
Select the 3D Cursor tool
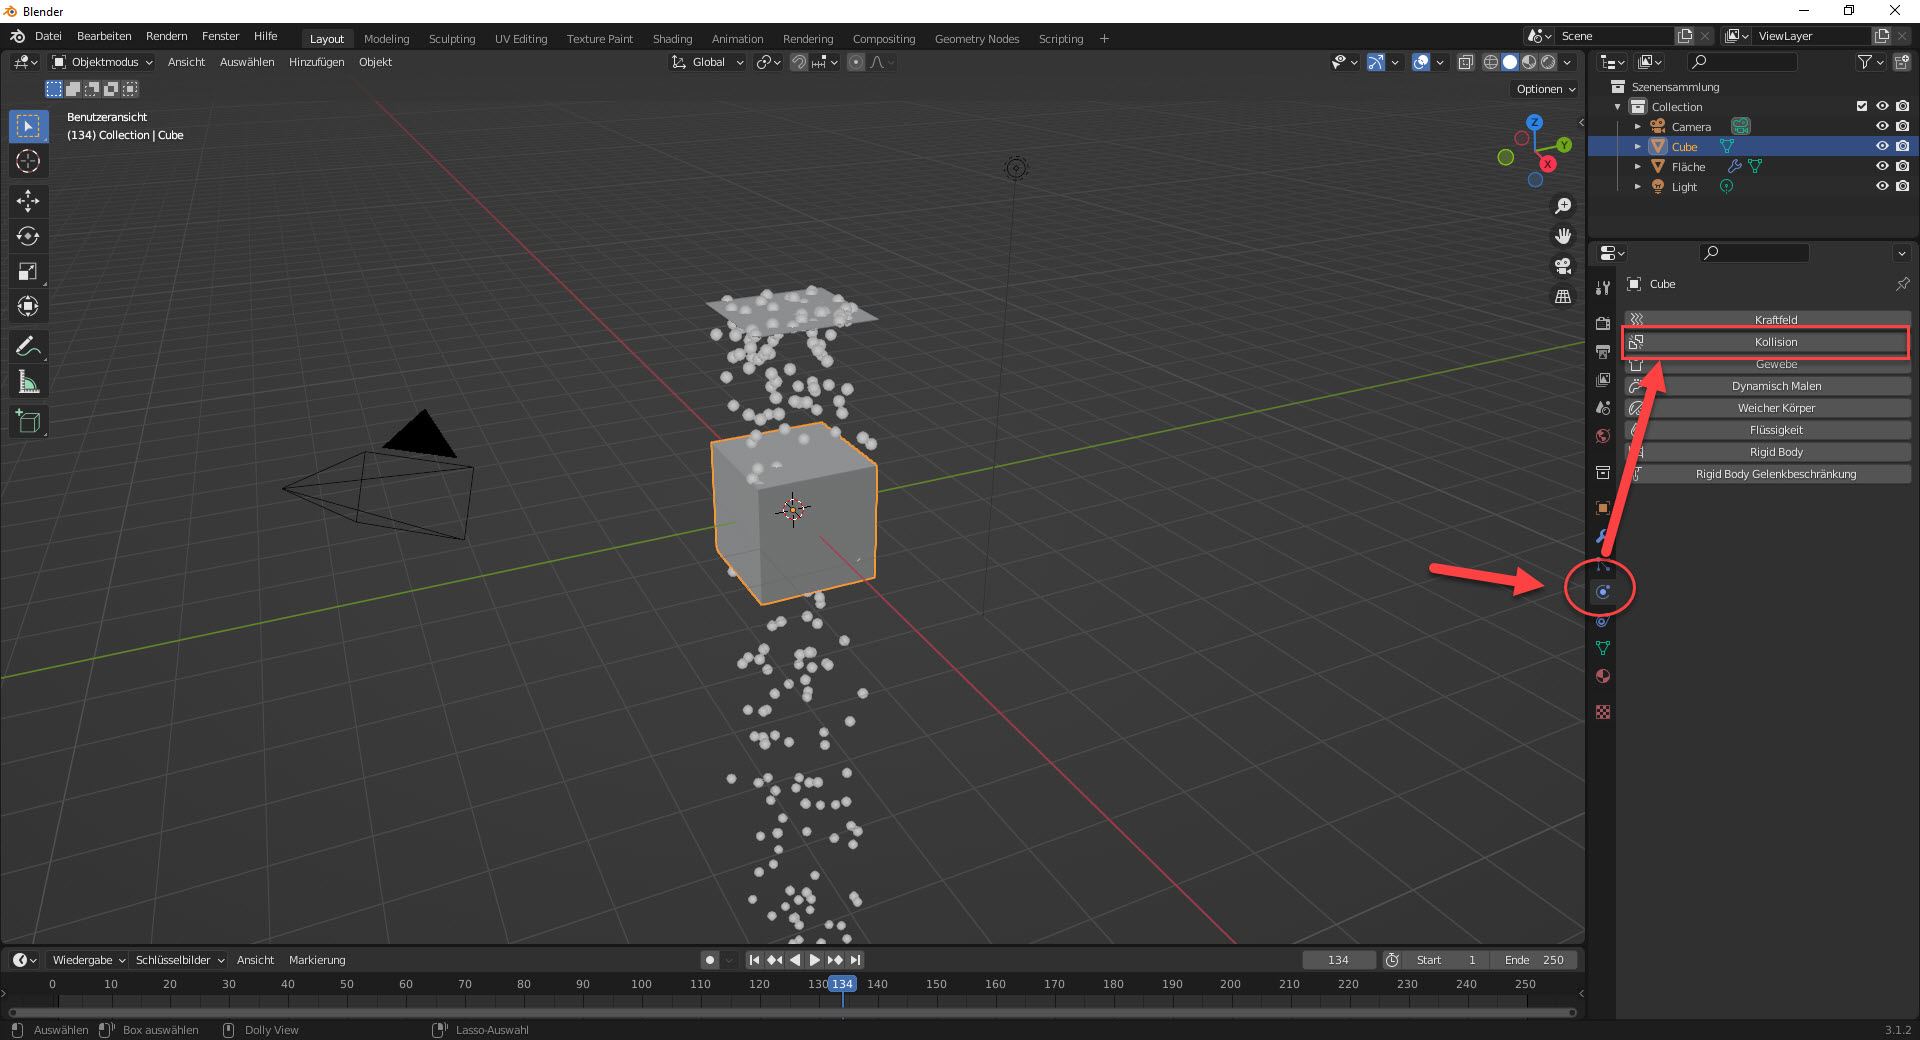pyautogui.click(x=28, y=161)
